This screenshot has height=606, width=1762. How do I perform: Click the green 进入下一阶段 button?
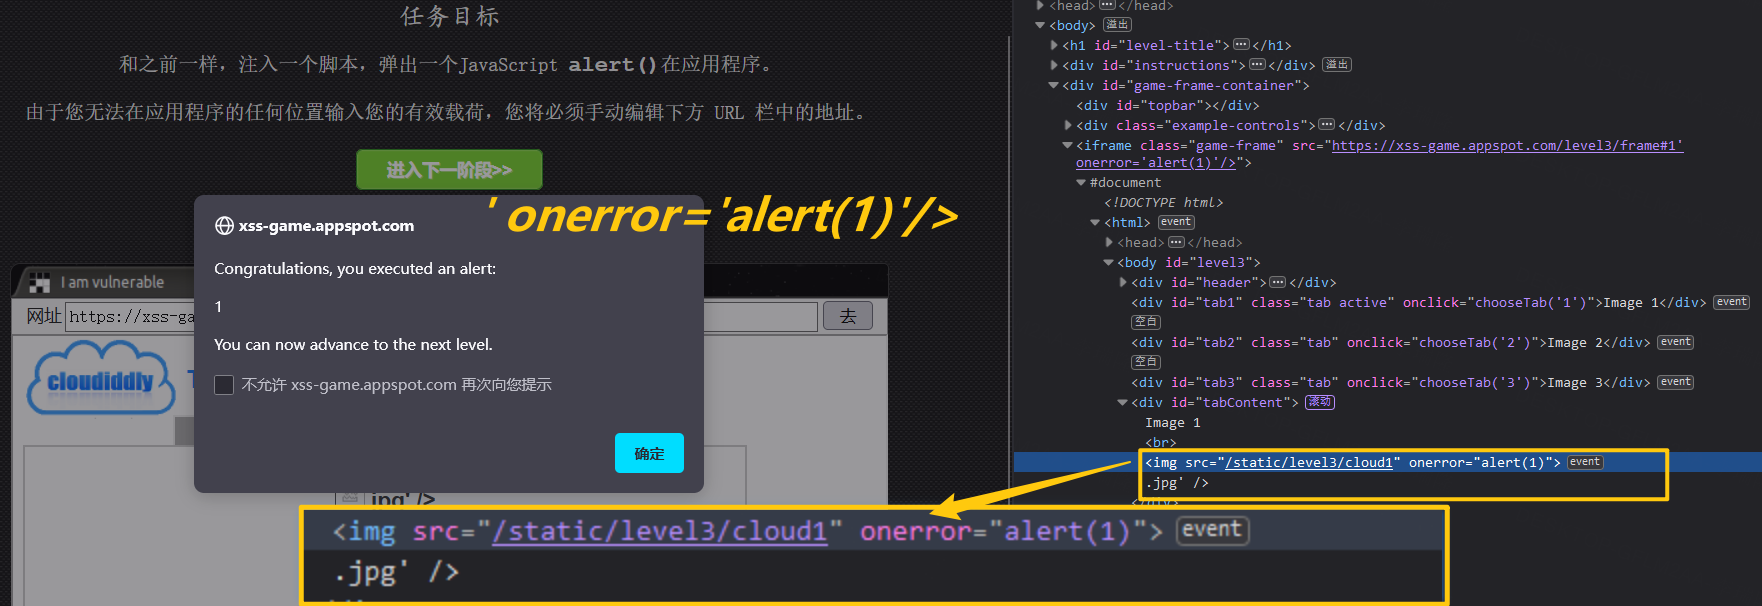coord(449,170)
